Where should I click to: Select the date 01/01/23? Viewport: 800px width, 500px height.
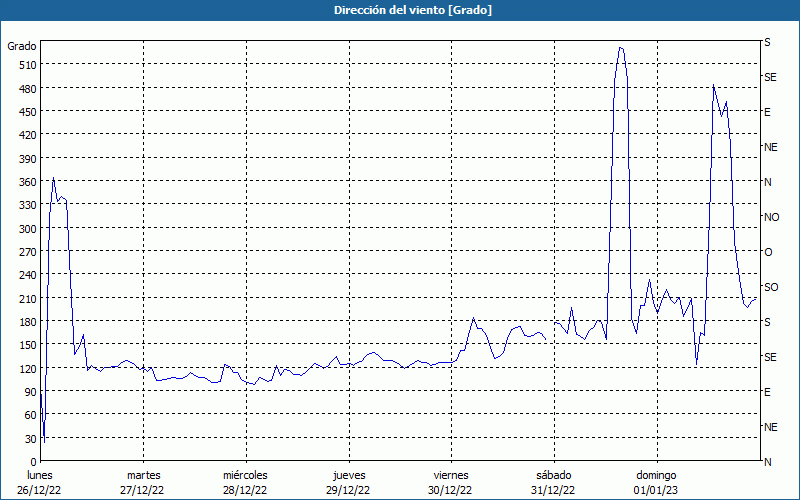point(656,491)
